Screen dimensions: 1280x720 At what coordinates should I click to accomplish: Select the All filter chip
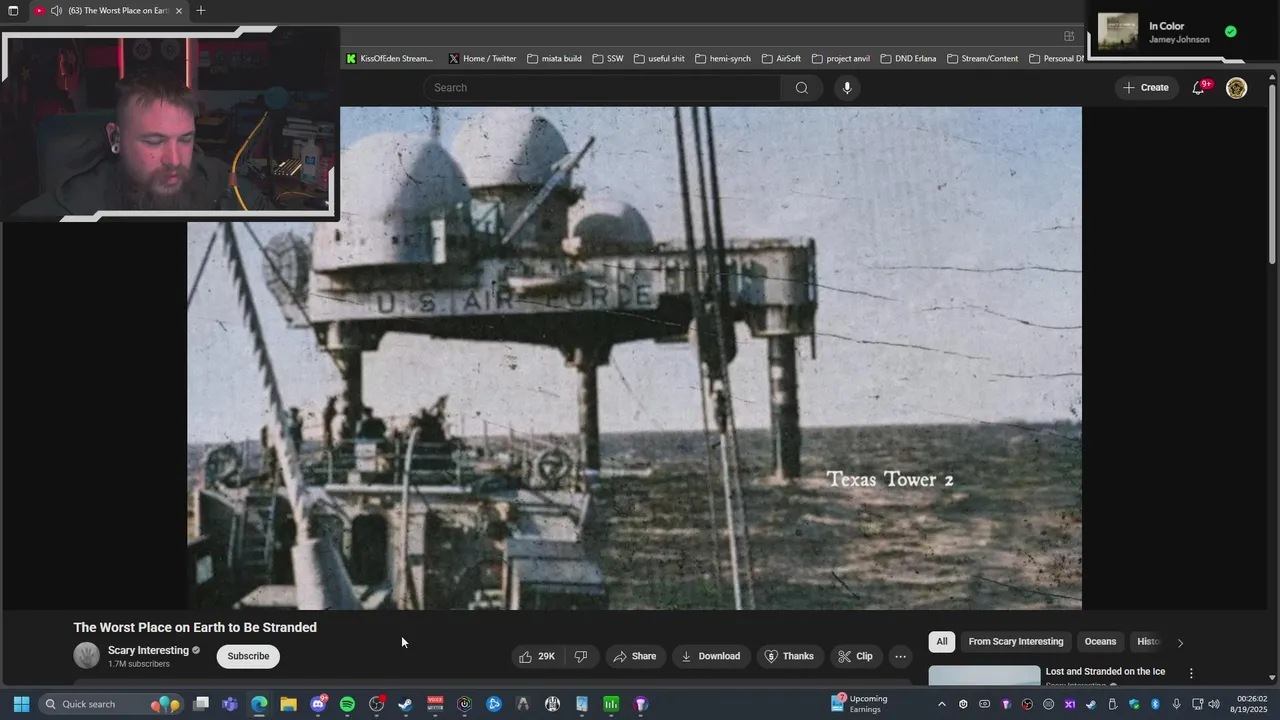pos(941,642)
